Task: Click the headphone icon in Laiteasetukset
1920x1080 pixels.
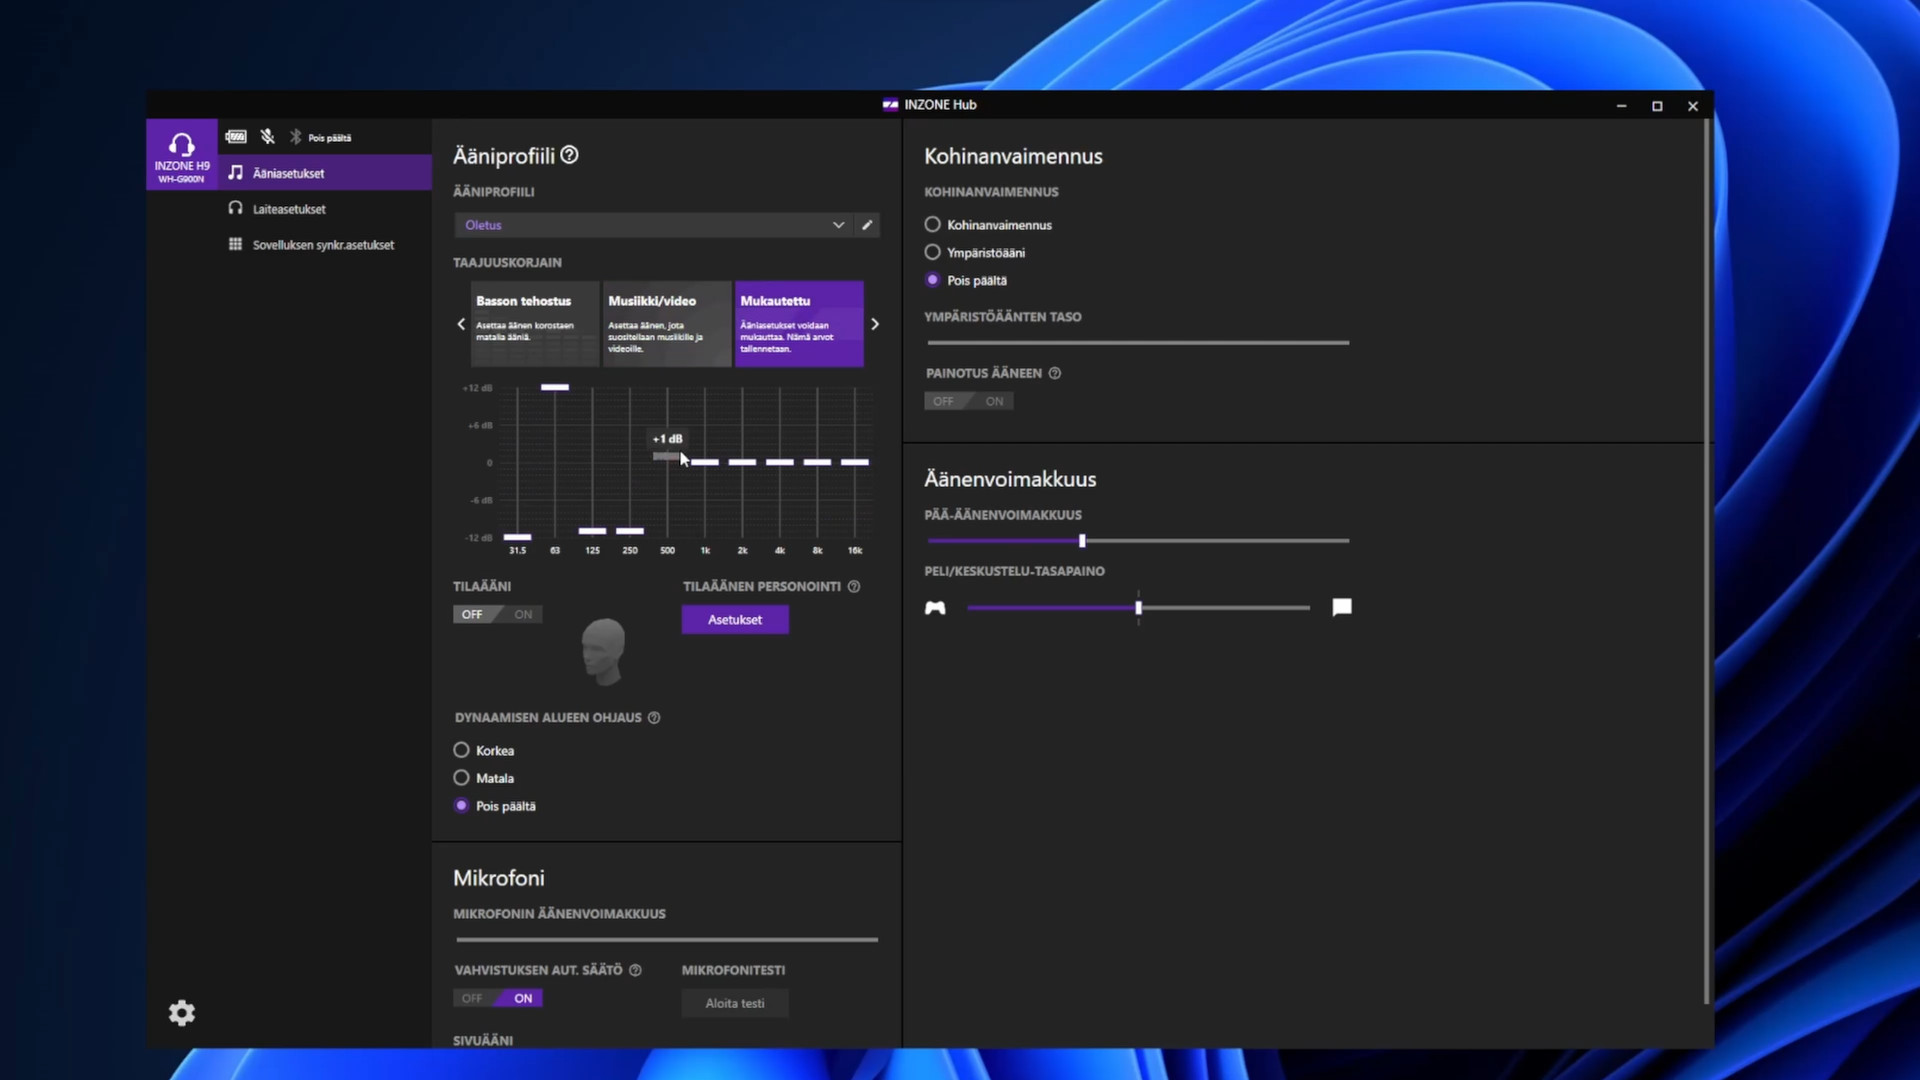Action: click(x=236, y=208)
